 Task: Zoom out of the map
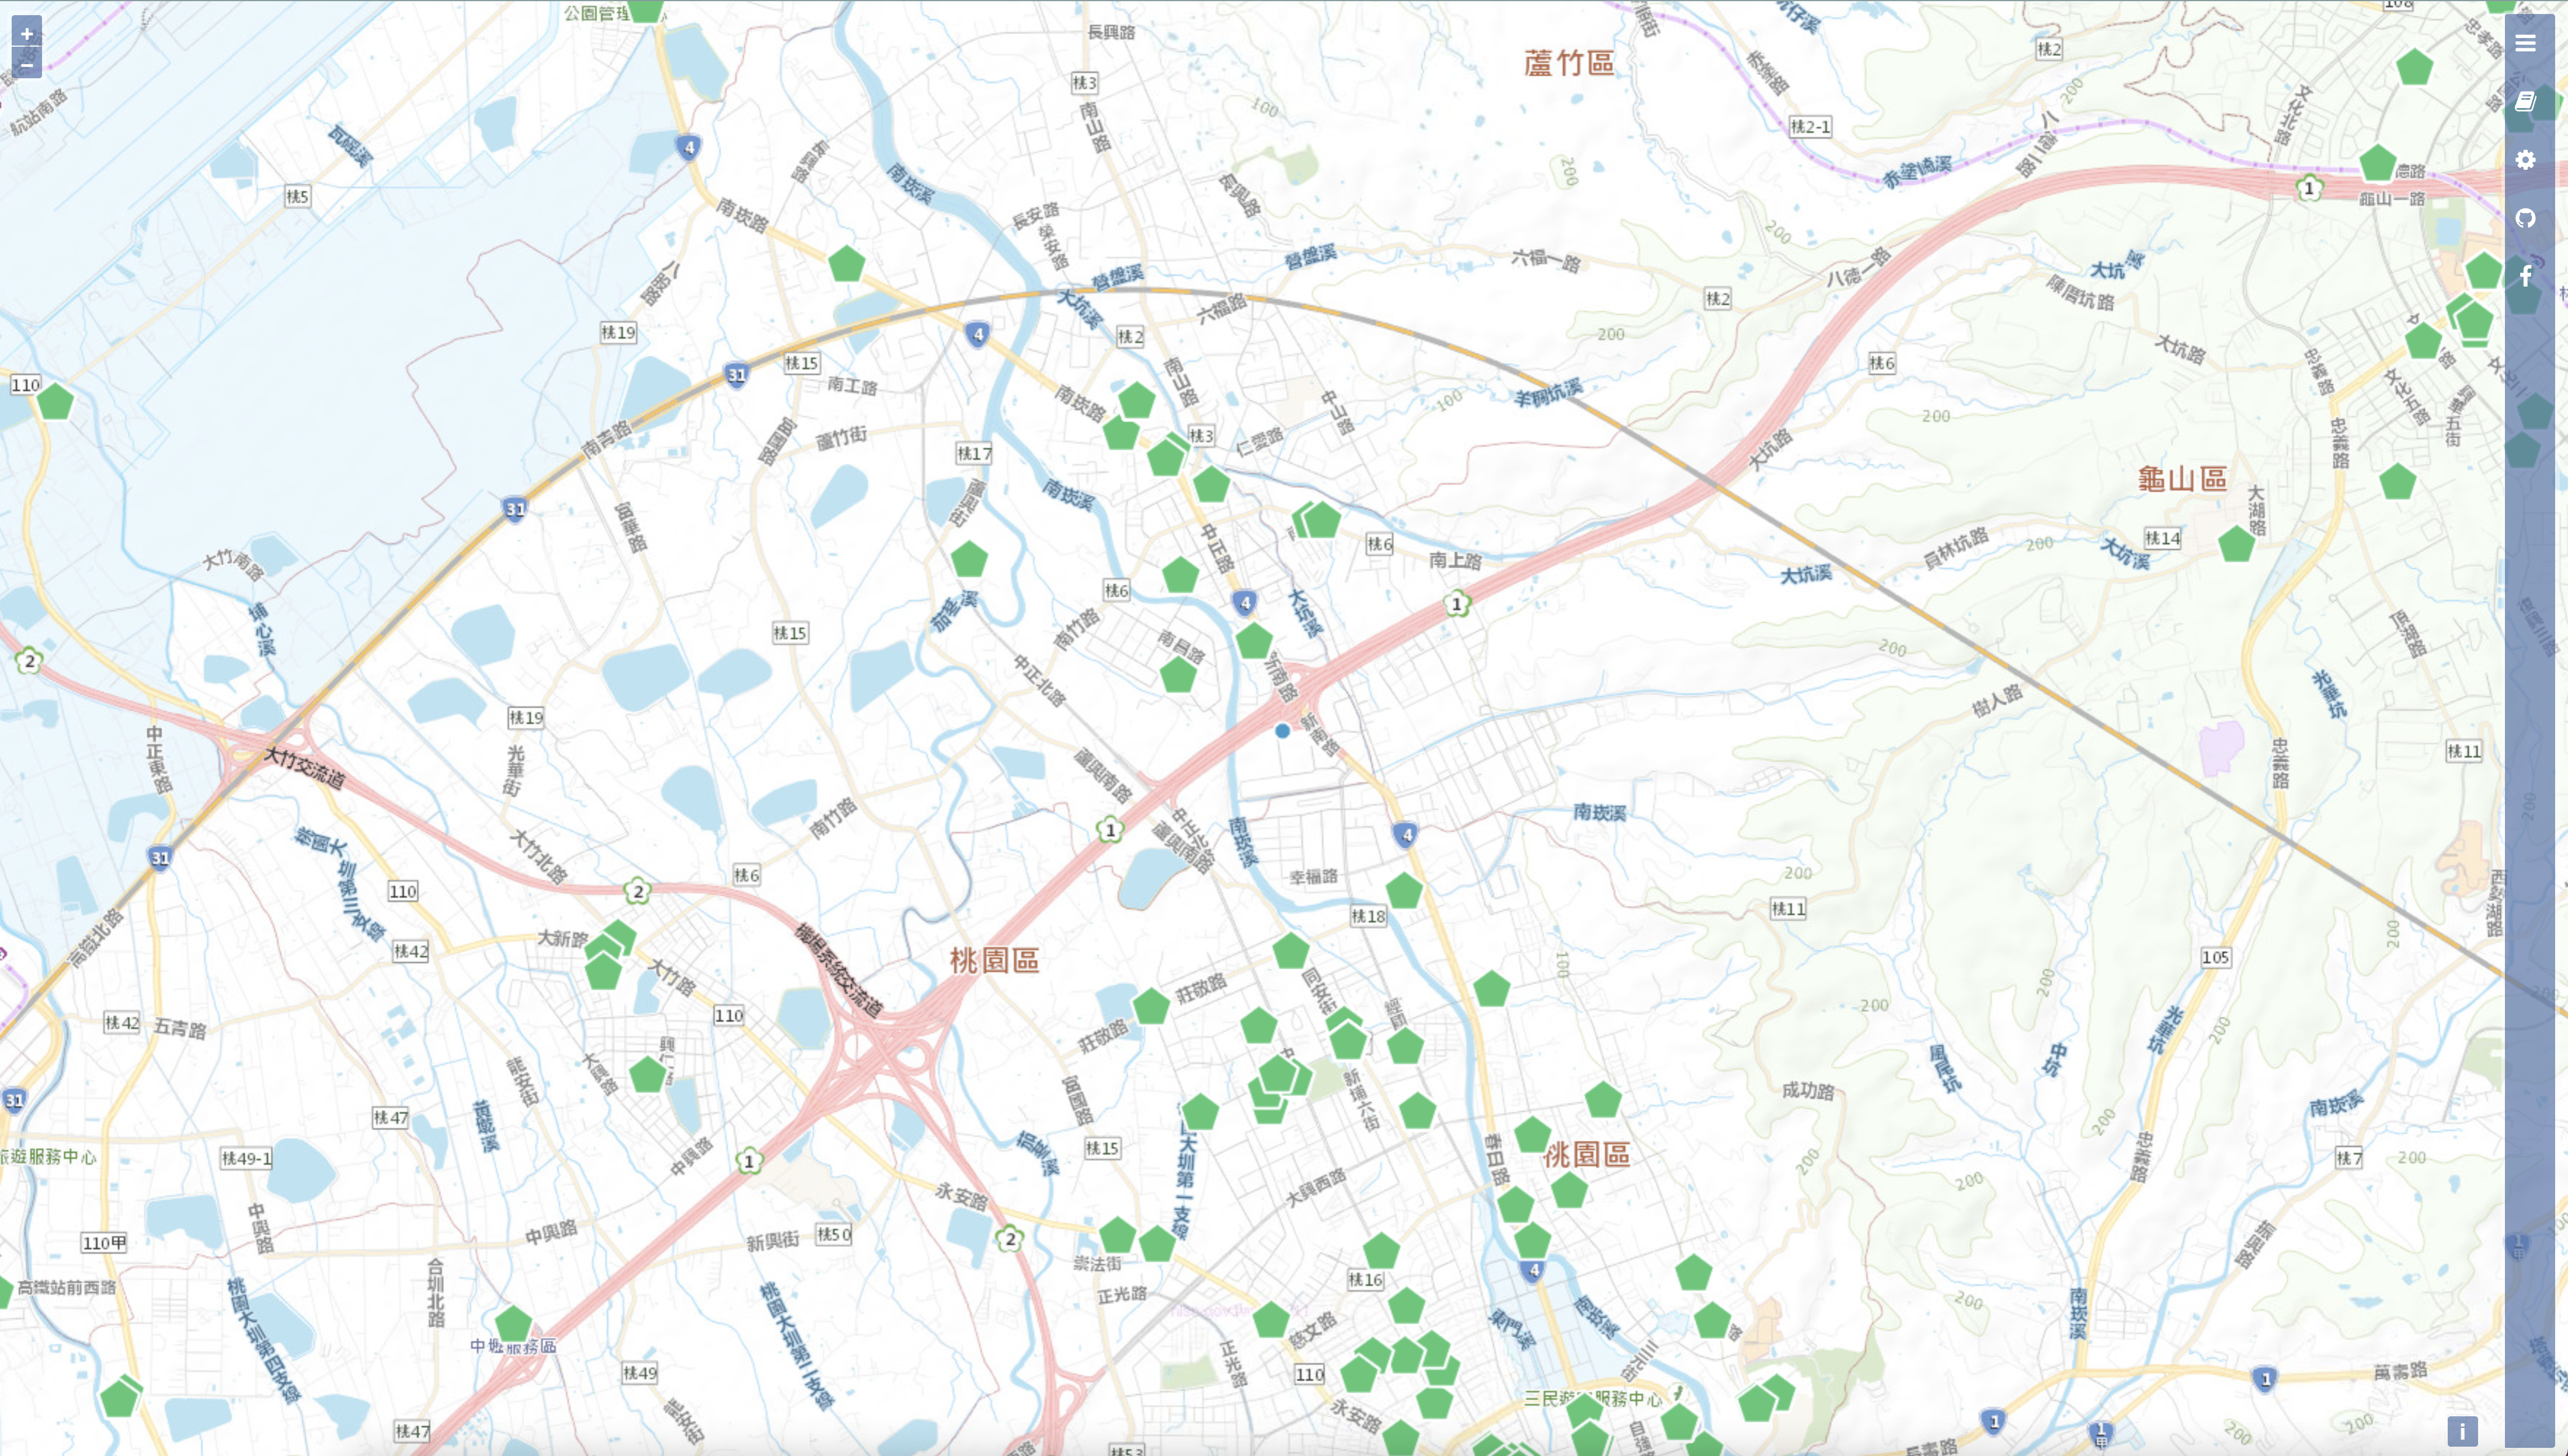[27, 65]
